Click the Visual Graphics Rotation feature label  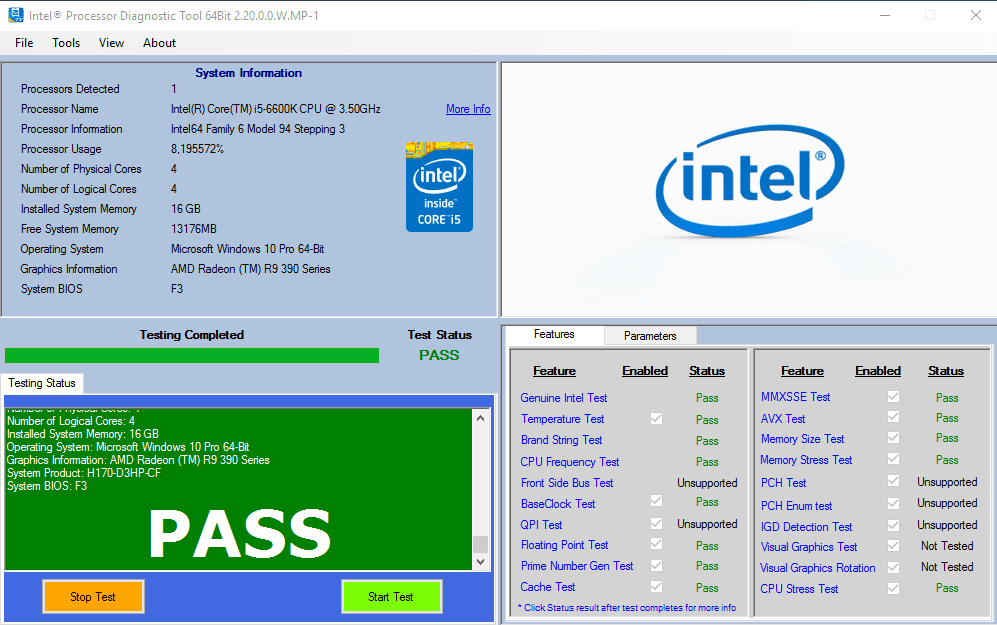point(818,568)
